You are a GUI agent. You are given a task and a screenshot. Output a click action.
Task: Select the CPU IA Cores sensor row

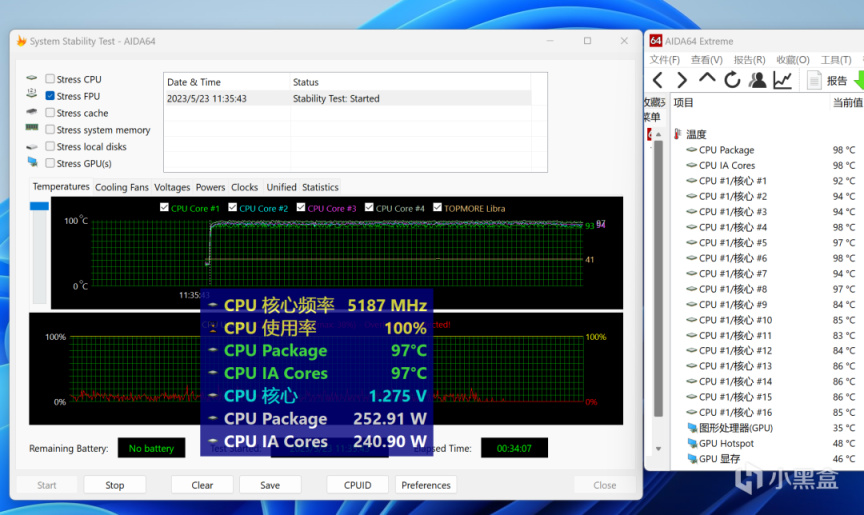pyautogui.click(x=770, y=165)
